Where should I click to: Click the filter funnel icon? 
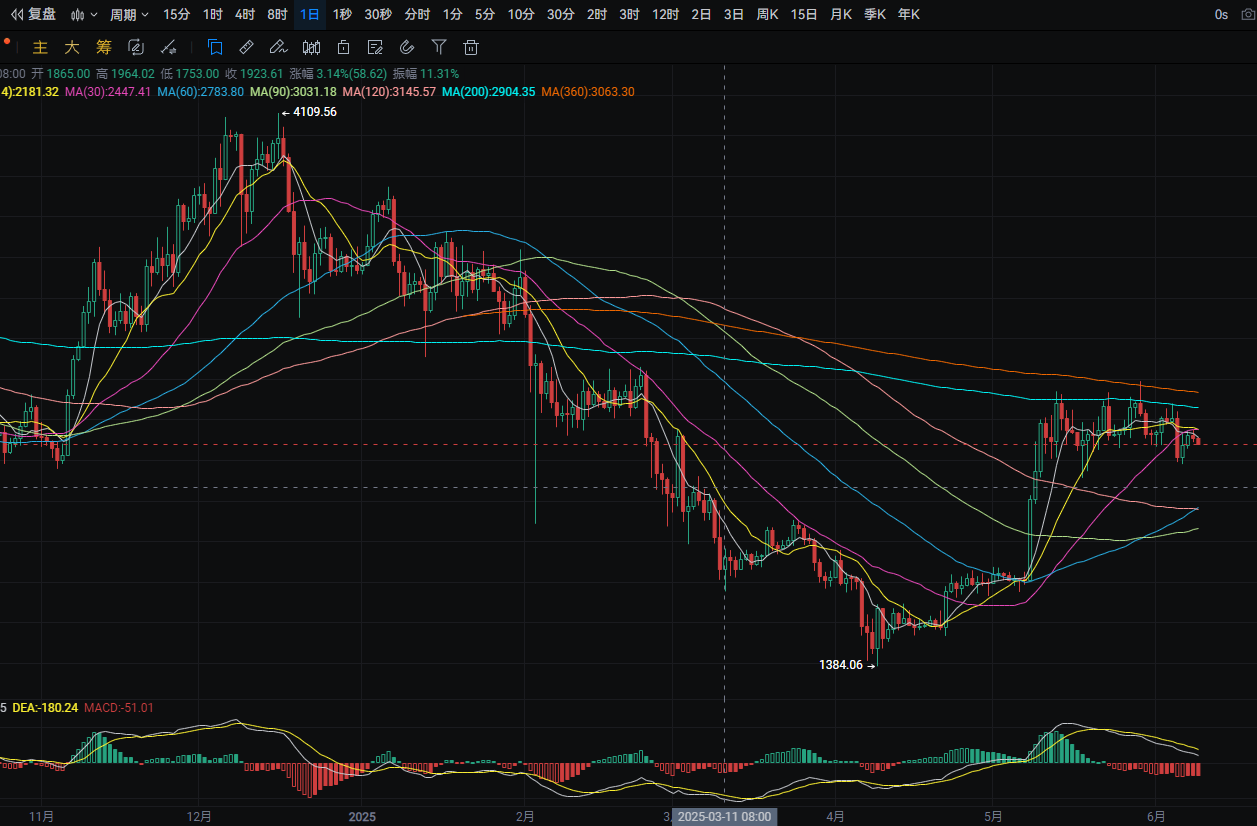coord(439,46)
